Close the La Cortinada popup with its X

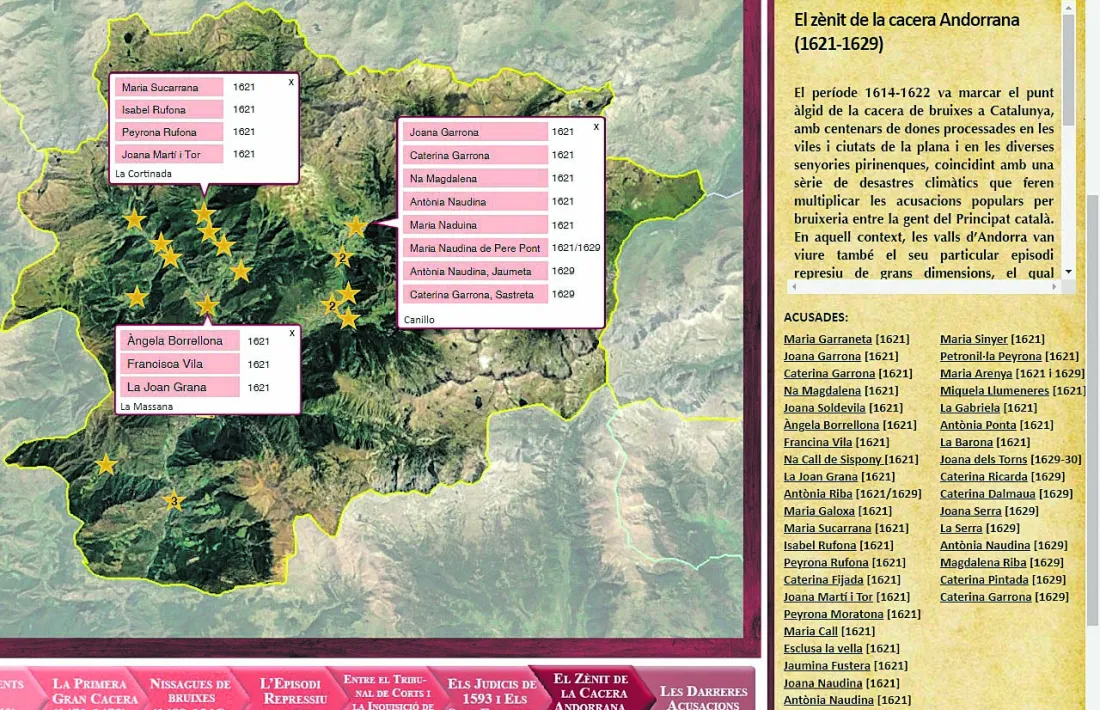[x=291, y=82]
